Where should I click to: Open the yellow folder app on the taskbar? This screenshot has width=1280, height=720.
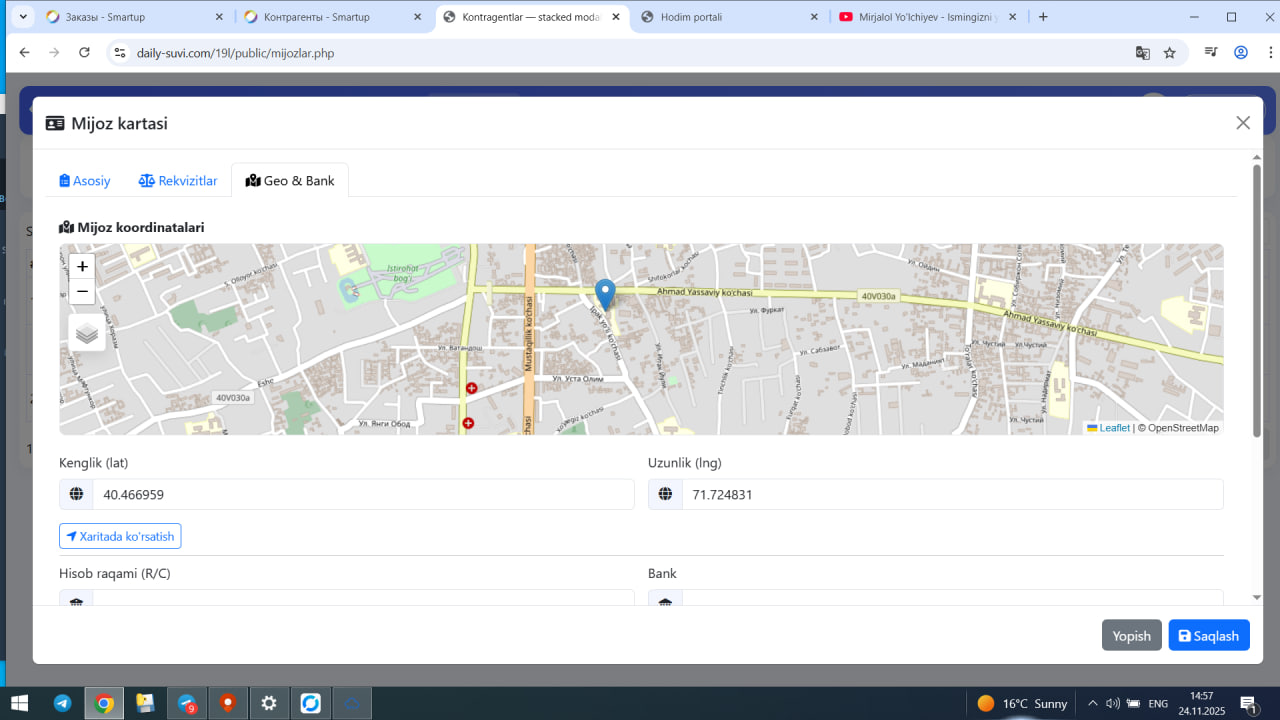tap(145, 703)
